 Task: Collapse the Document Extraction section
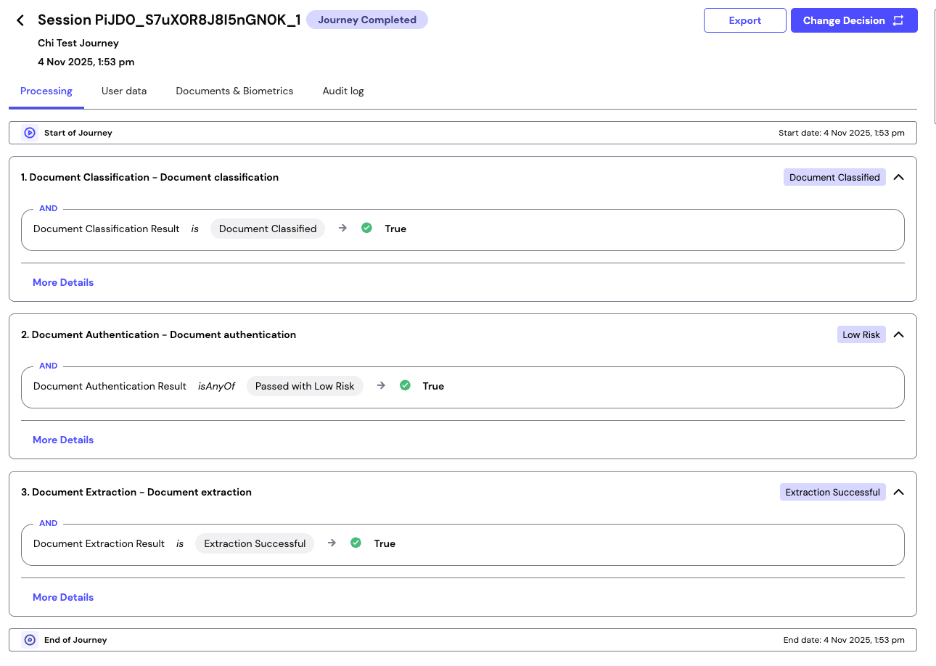pos(898,492)
